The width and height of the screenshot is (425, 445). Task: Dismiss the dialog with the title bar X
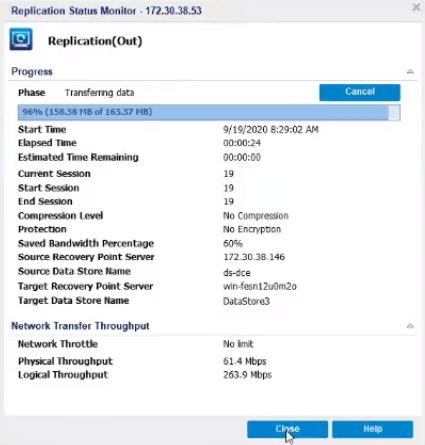[416, 7]
